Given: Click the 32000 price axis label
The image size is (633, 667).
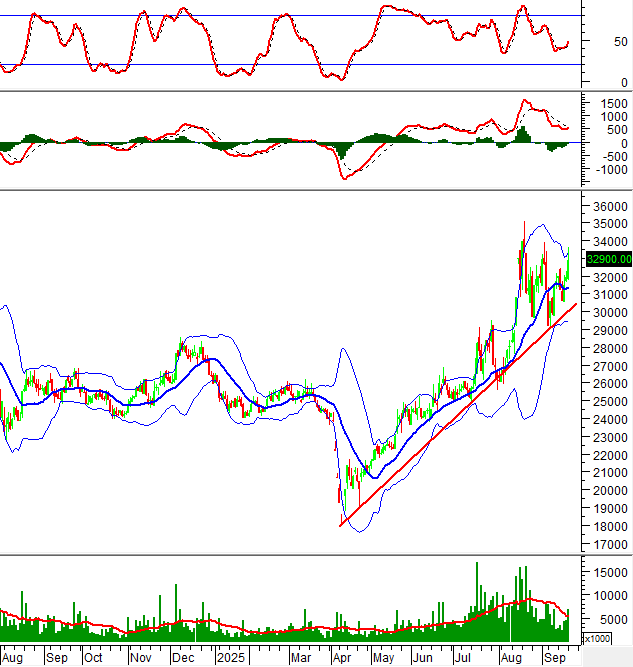Looking at the screenshot, I should point(610,277).
